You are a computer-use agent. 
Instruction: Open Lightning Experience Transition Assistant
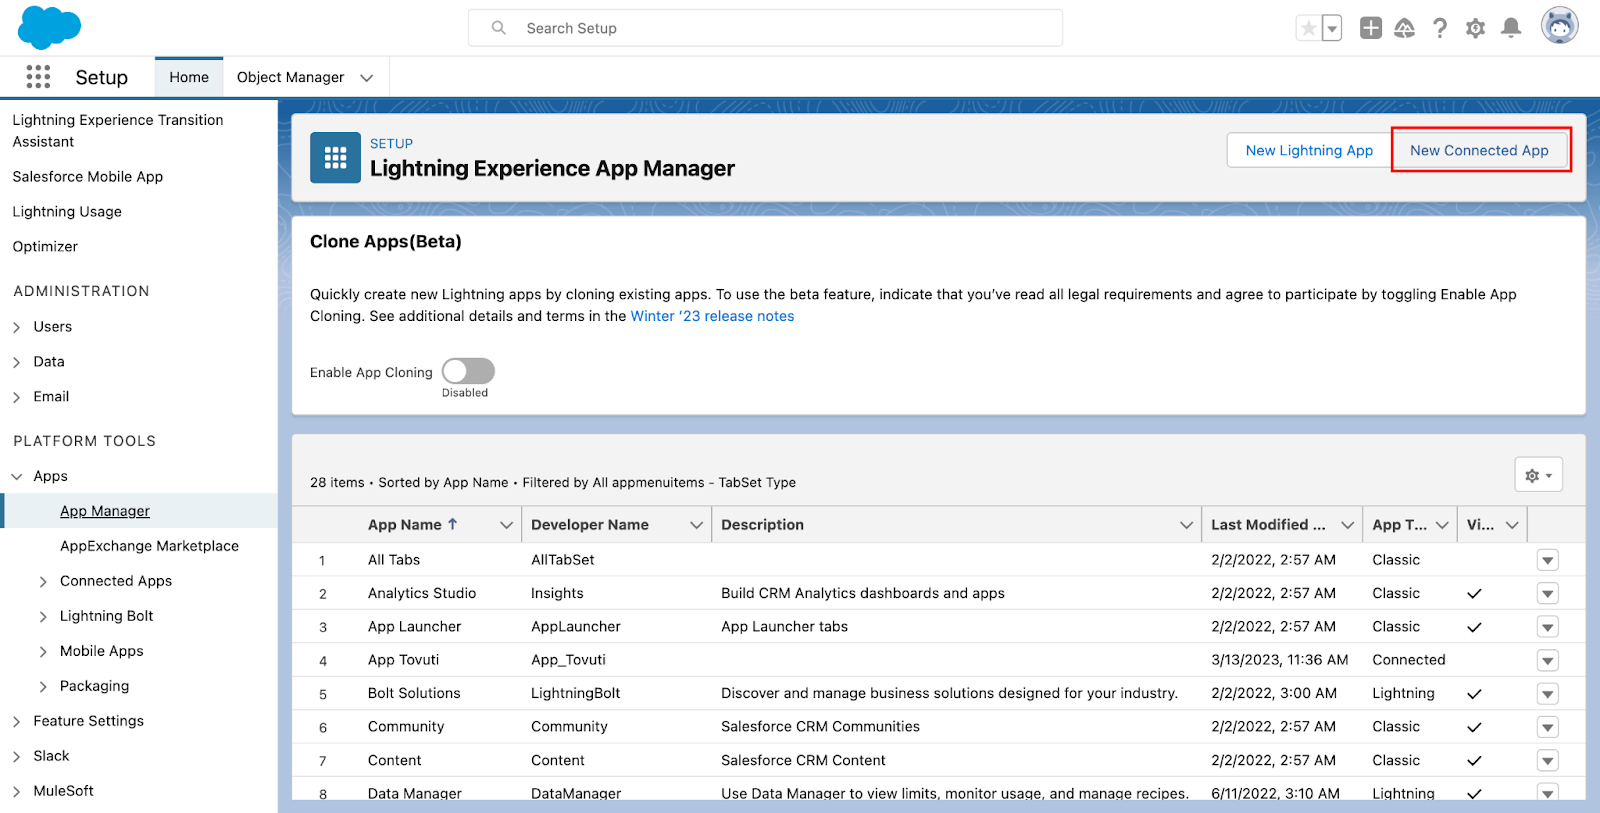pos(118,131)
